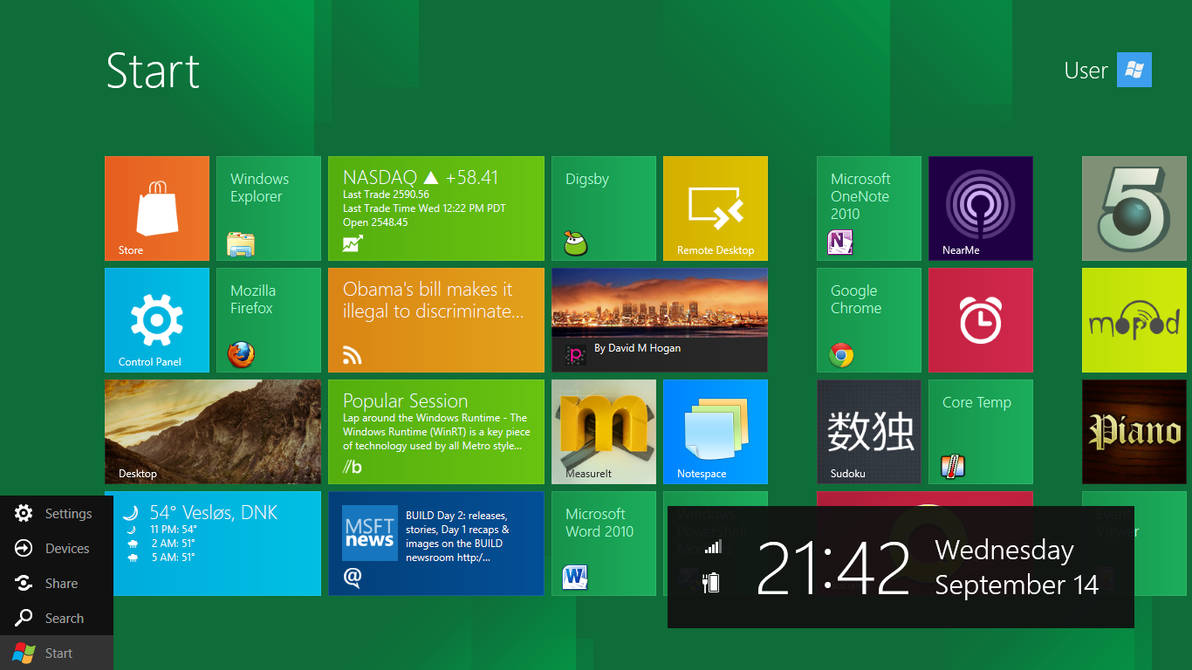Launch the Piano app
The image size is (1192, 670).
(x=1133, y=431)
